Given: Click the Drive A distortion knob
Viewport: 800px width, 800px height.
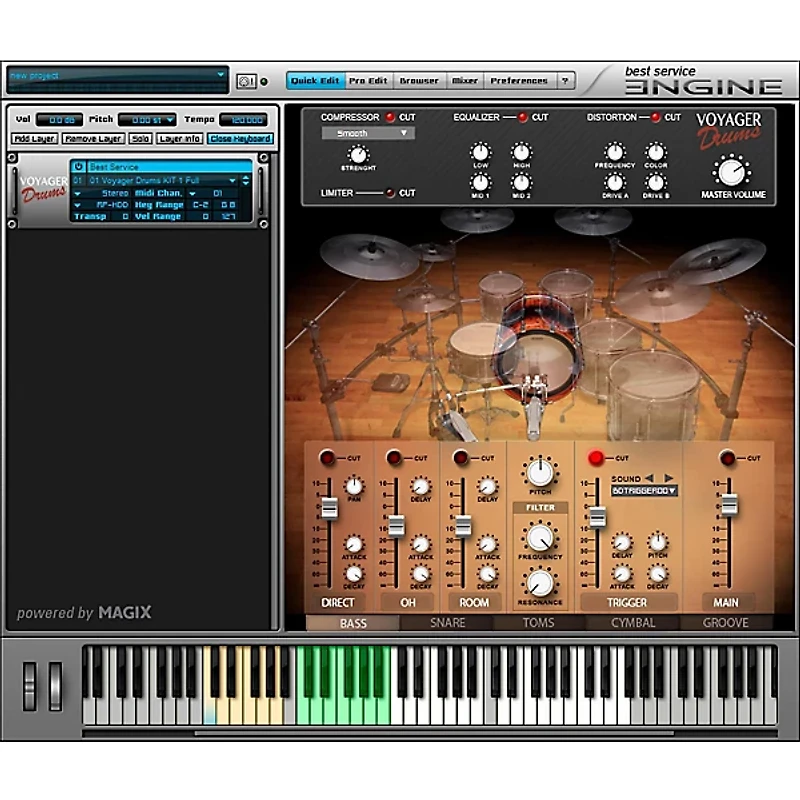Looking at the screenshot, I should [613, 180].
